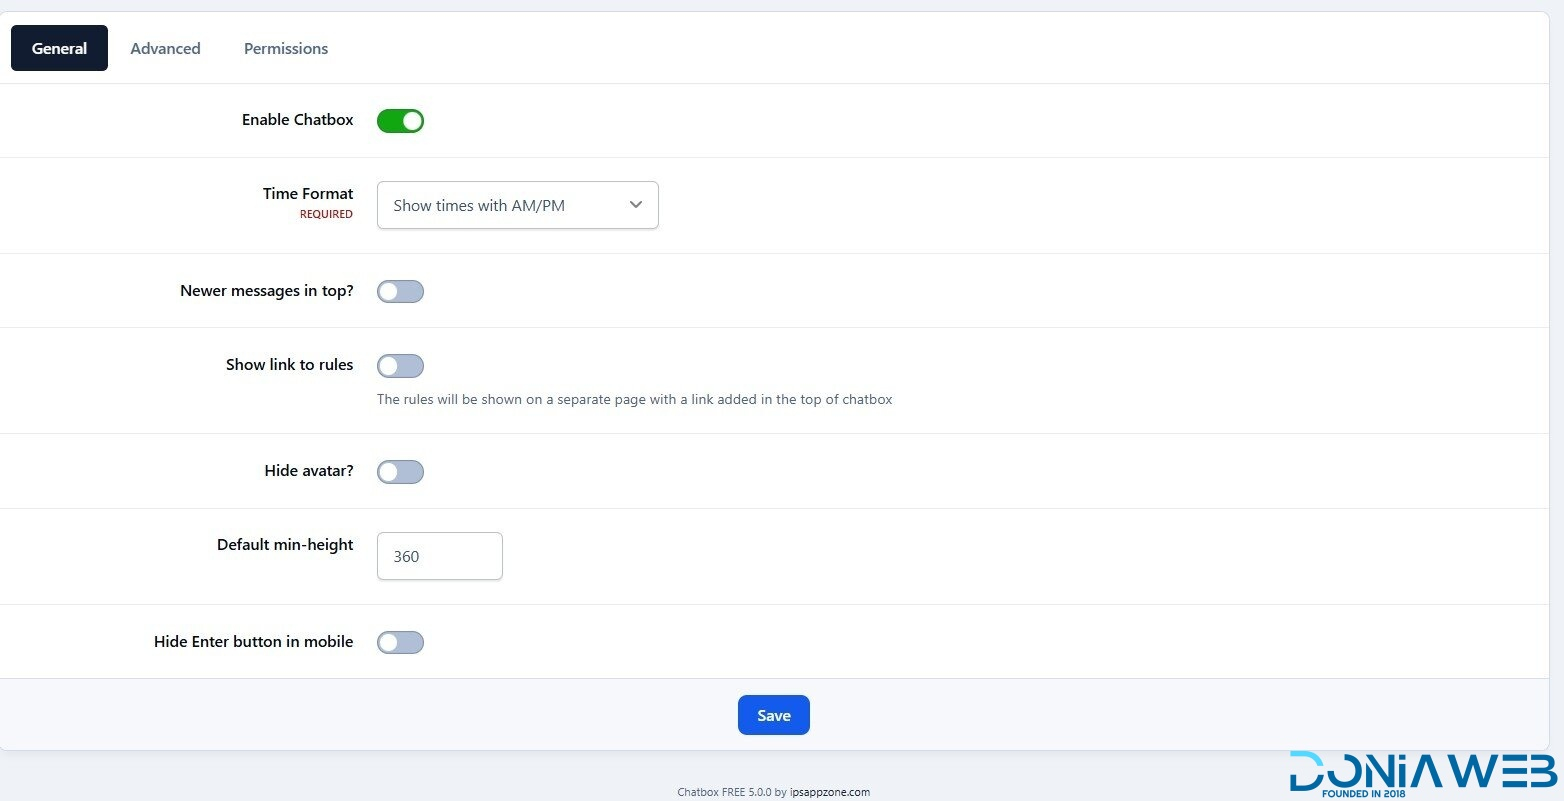The width and height of the screenshot is (1564, 801).
Task: Click the Time Format label
Action: tap(308, 193)
